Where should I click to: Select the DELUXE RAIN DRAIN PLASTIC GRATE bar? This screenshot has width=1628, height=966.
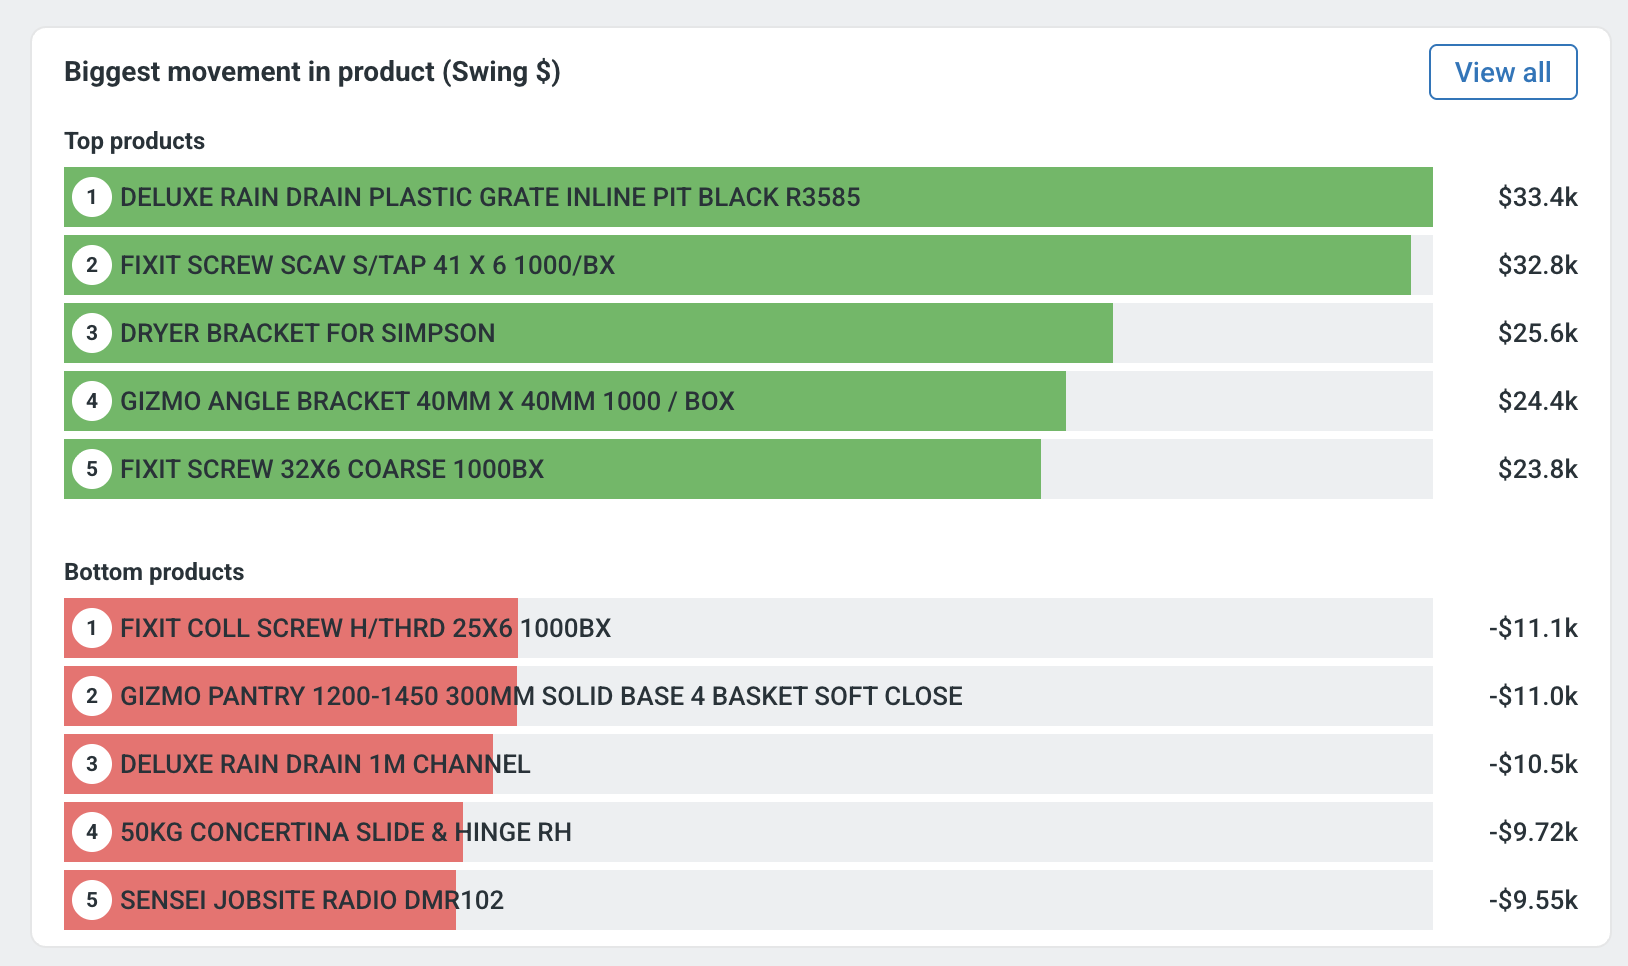(490, 197)
